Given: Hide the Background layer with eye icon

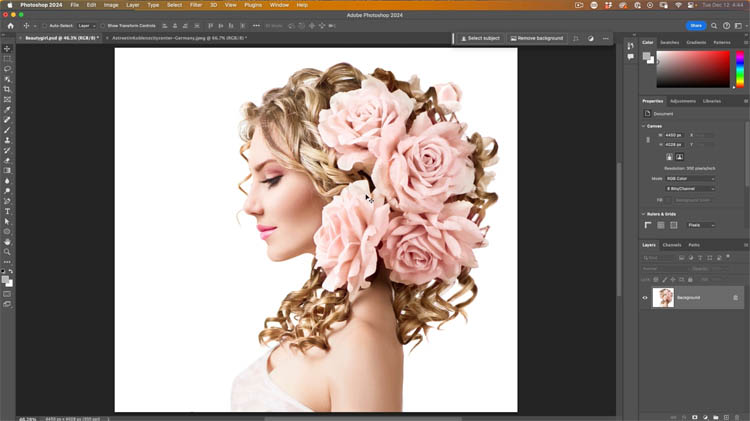Looking at the screenshot, I should coord(645,297).
